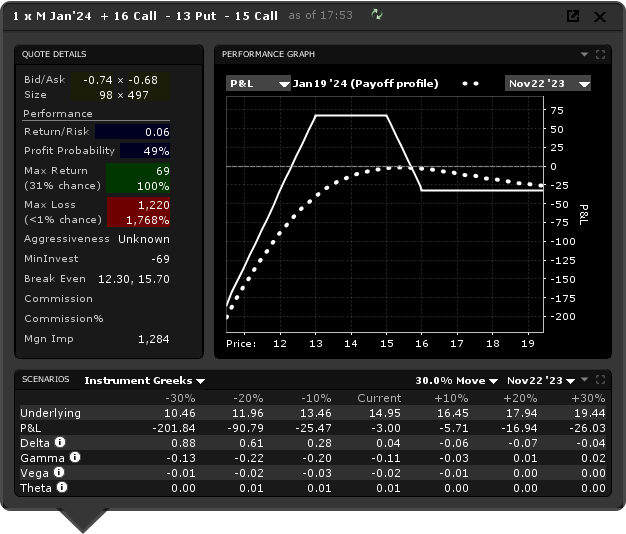This screenshot has width=626, height=534.
Task: Open the P&L graph type dropdown
Action: coord(257,84)
